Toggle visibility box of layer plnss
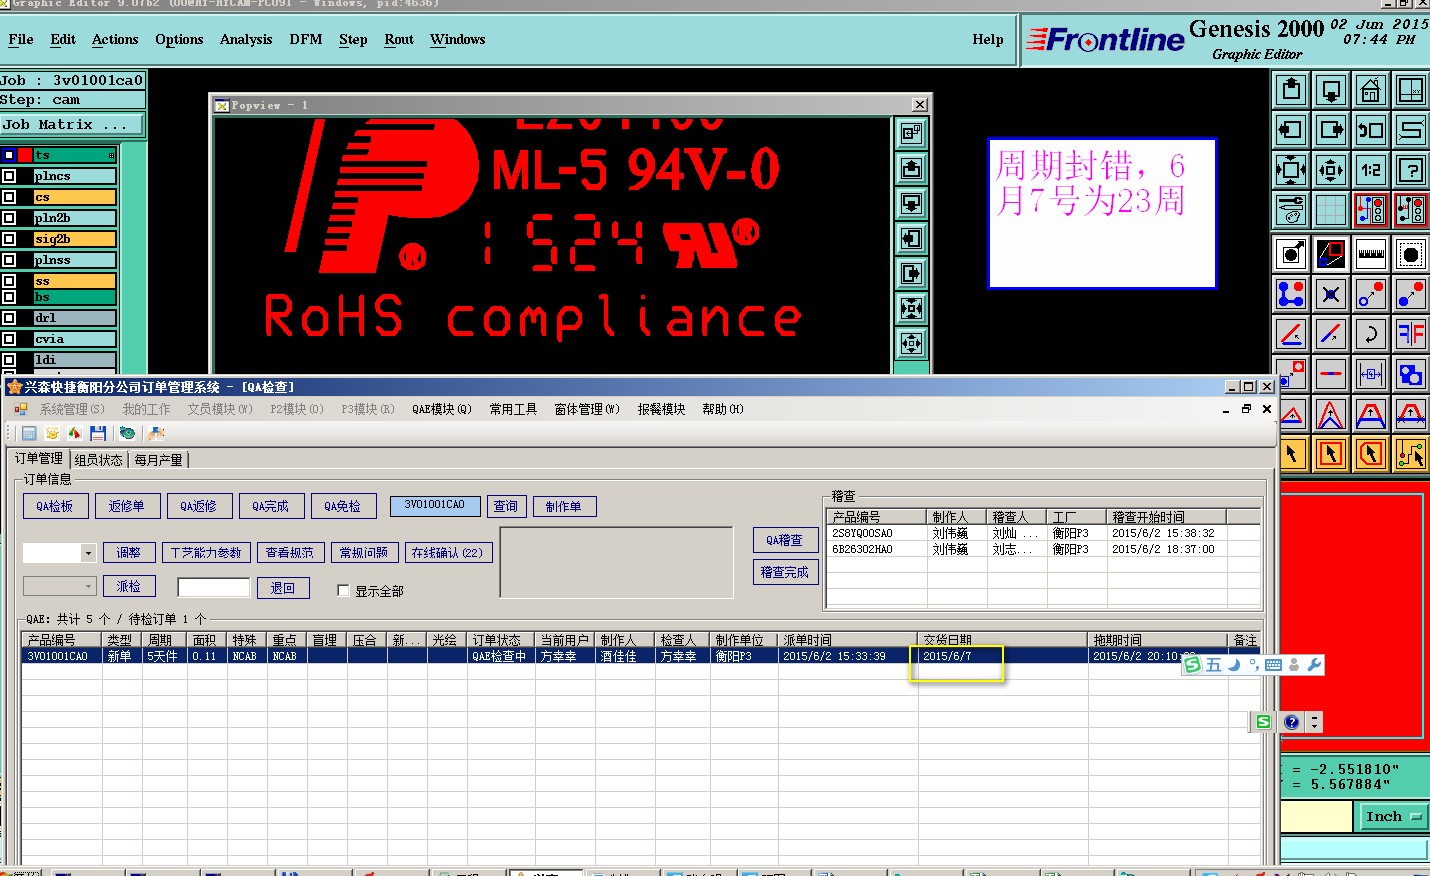Image resolution: width=1430 pixels, height=876 pixels. [9, 260]
